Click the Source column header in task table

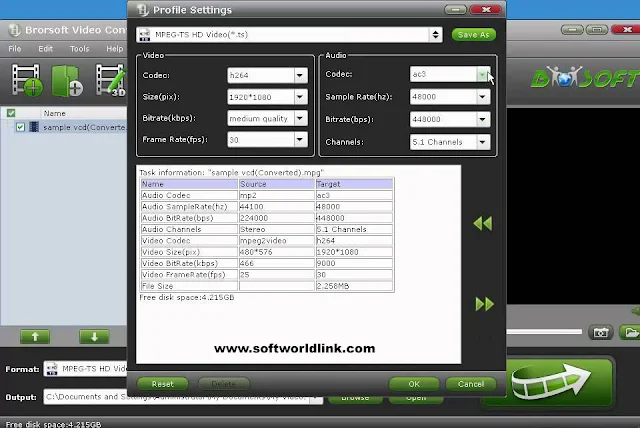pyautogui.click(x=276, y=184)
